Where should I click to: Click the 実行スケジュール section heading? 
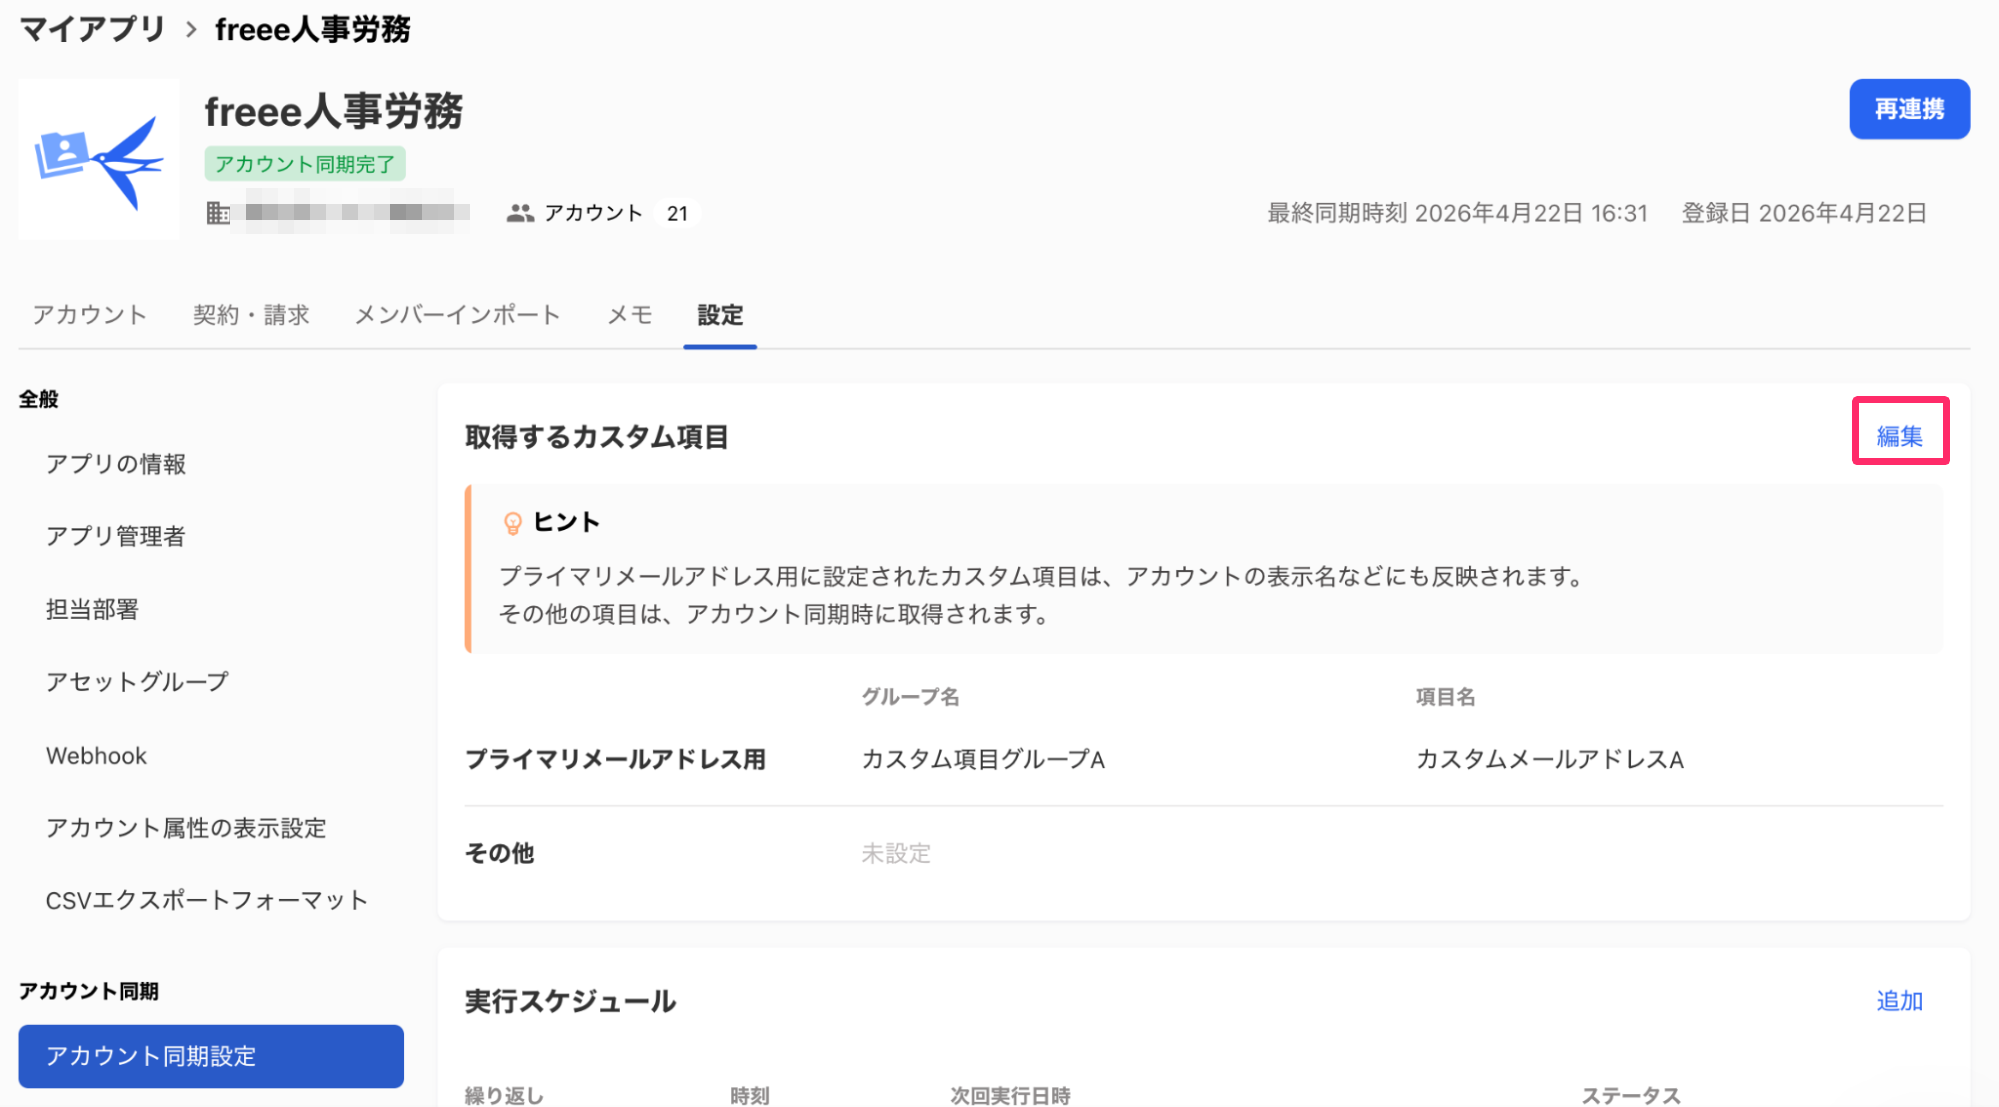571,1001
